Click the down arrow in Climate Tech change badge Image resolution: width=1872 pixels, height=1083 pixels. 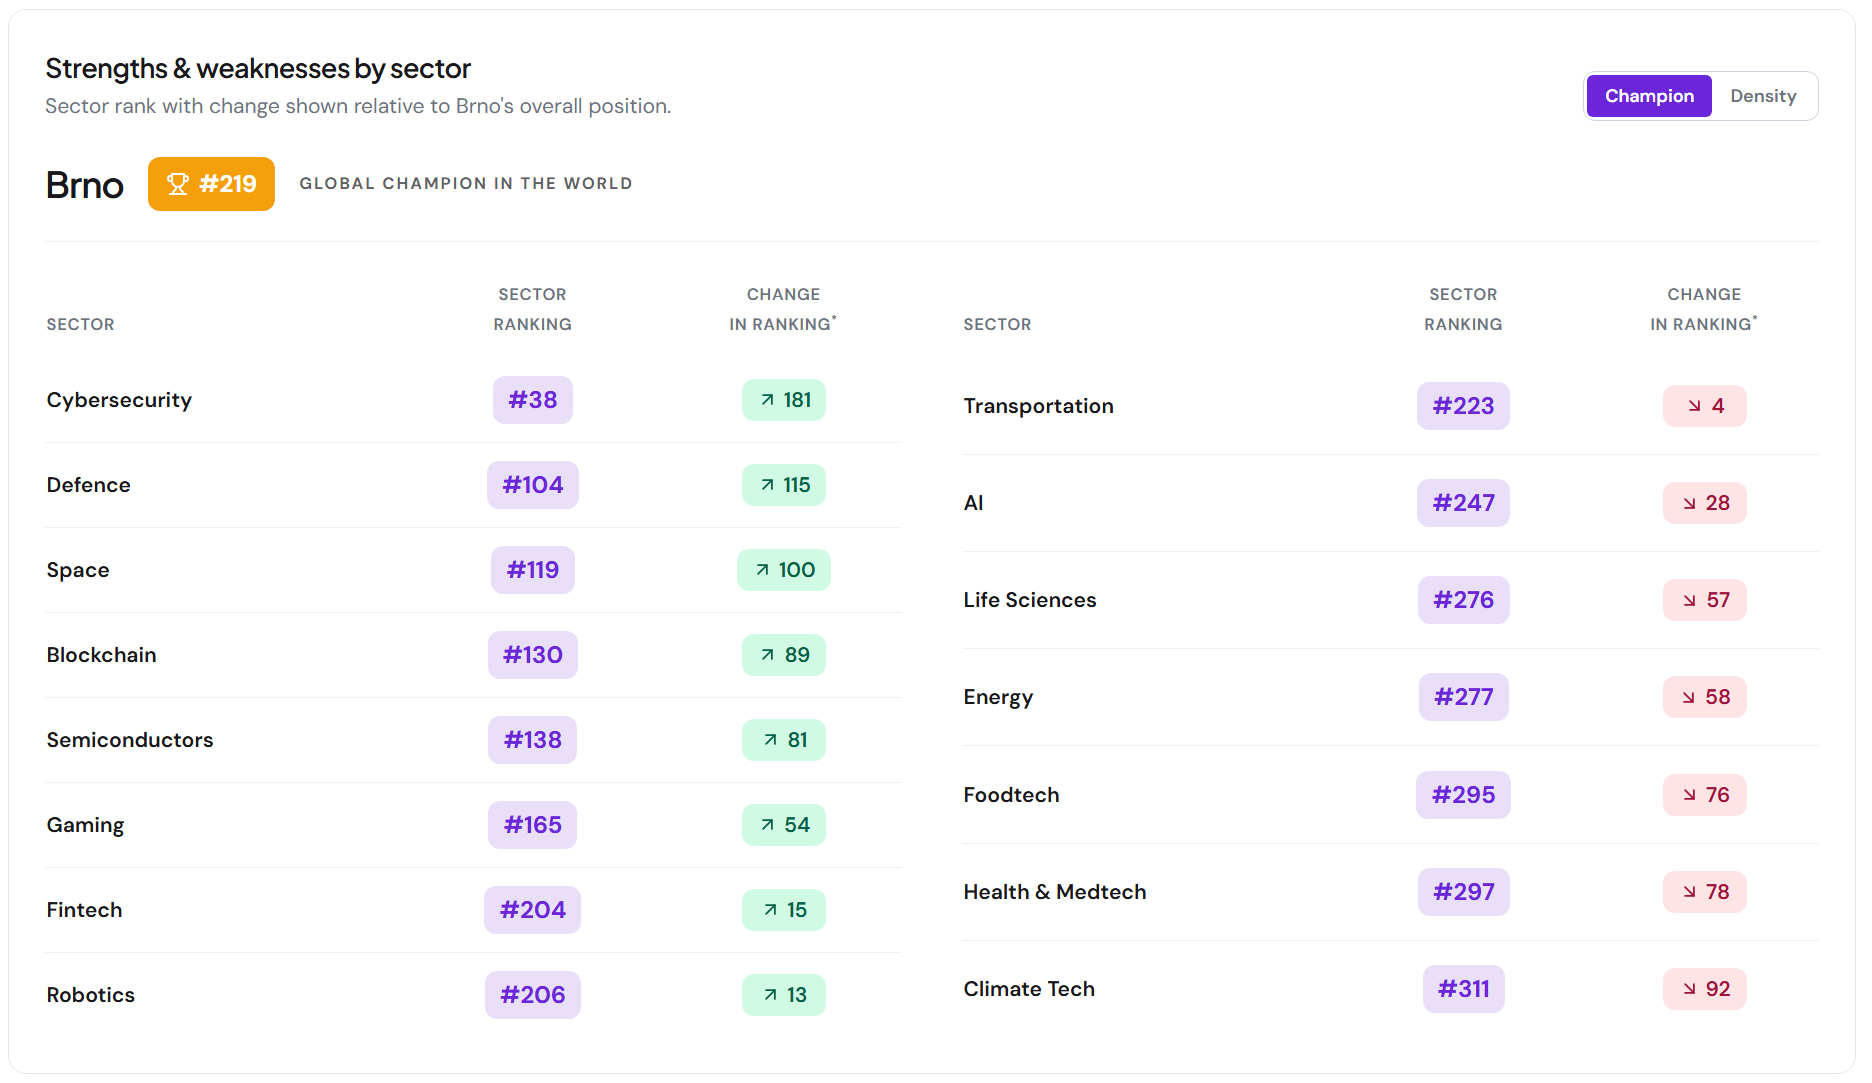(x=1689, y=989)
